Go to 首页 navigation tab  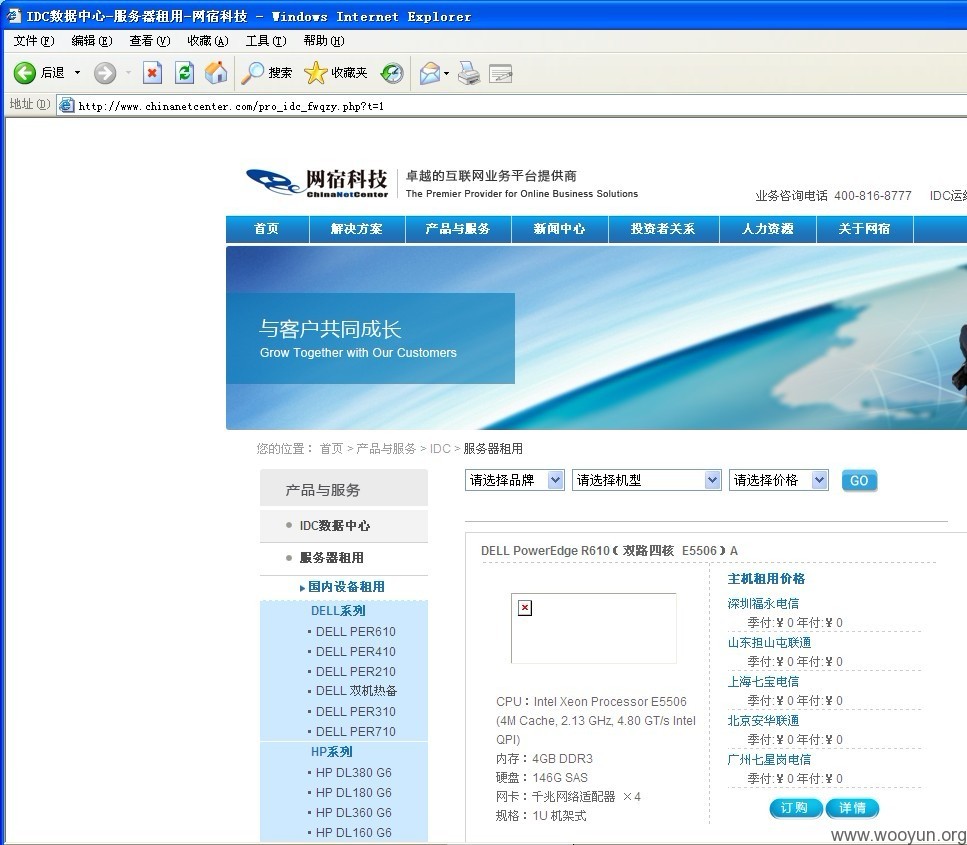pyautogui.click(x=267, y=229)
